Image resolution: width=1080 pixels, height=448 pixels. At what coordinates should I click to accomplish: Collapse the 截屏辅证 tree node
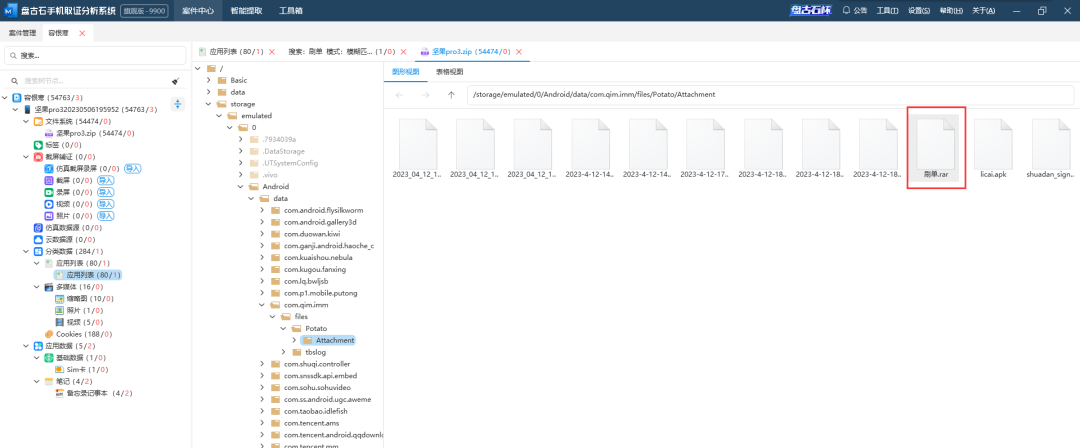click(x=26, y=156)
